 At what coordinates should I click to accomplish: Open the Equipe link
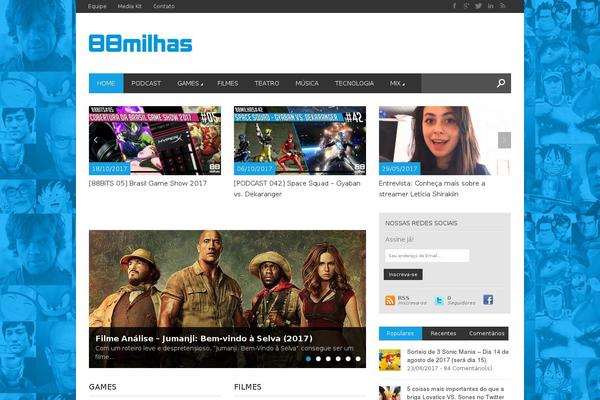pos(97,6)
